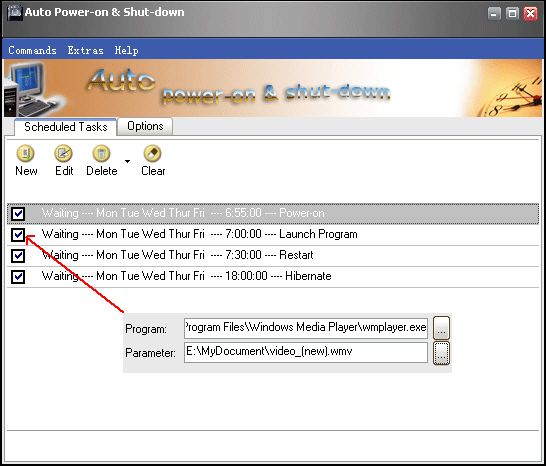The width and height of the screenshot is (546, 466).
Task: Open the Commands menu
Action: (32, 50)
